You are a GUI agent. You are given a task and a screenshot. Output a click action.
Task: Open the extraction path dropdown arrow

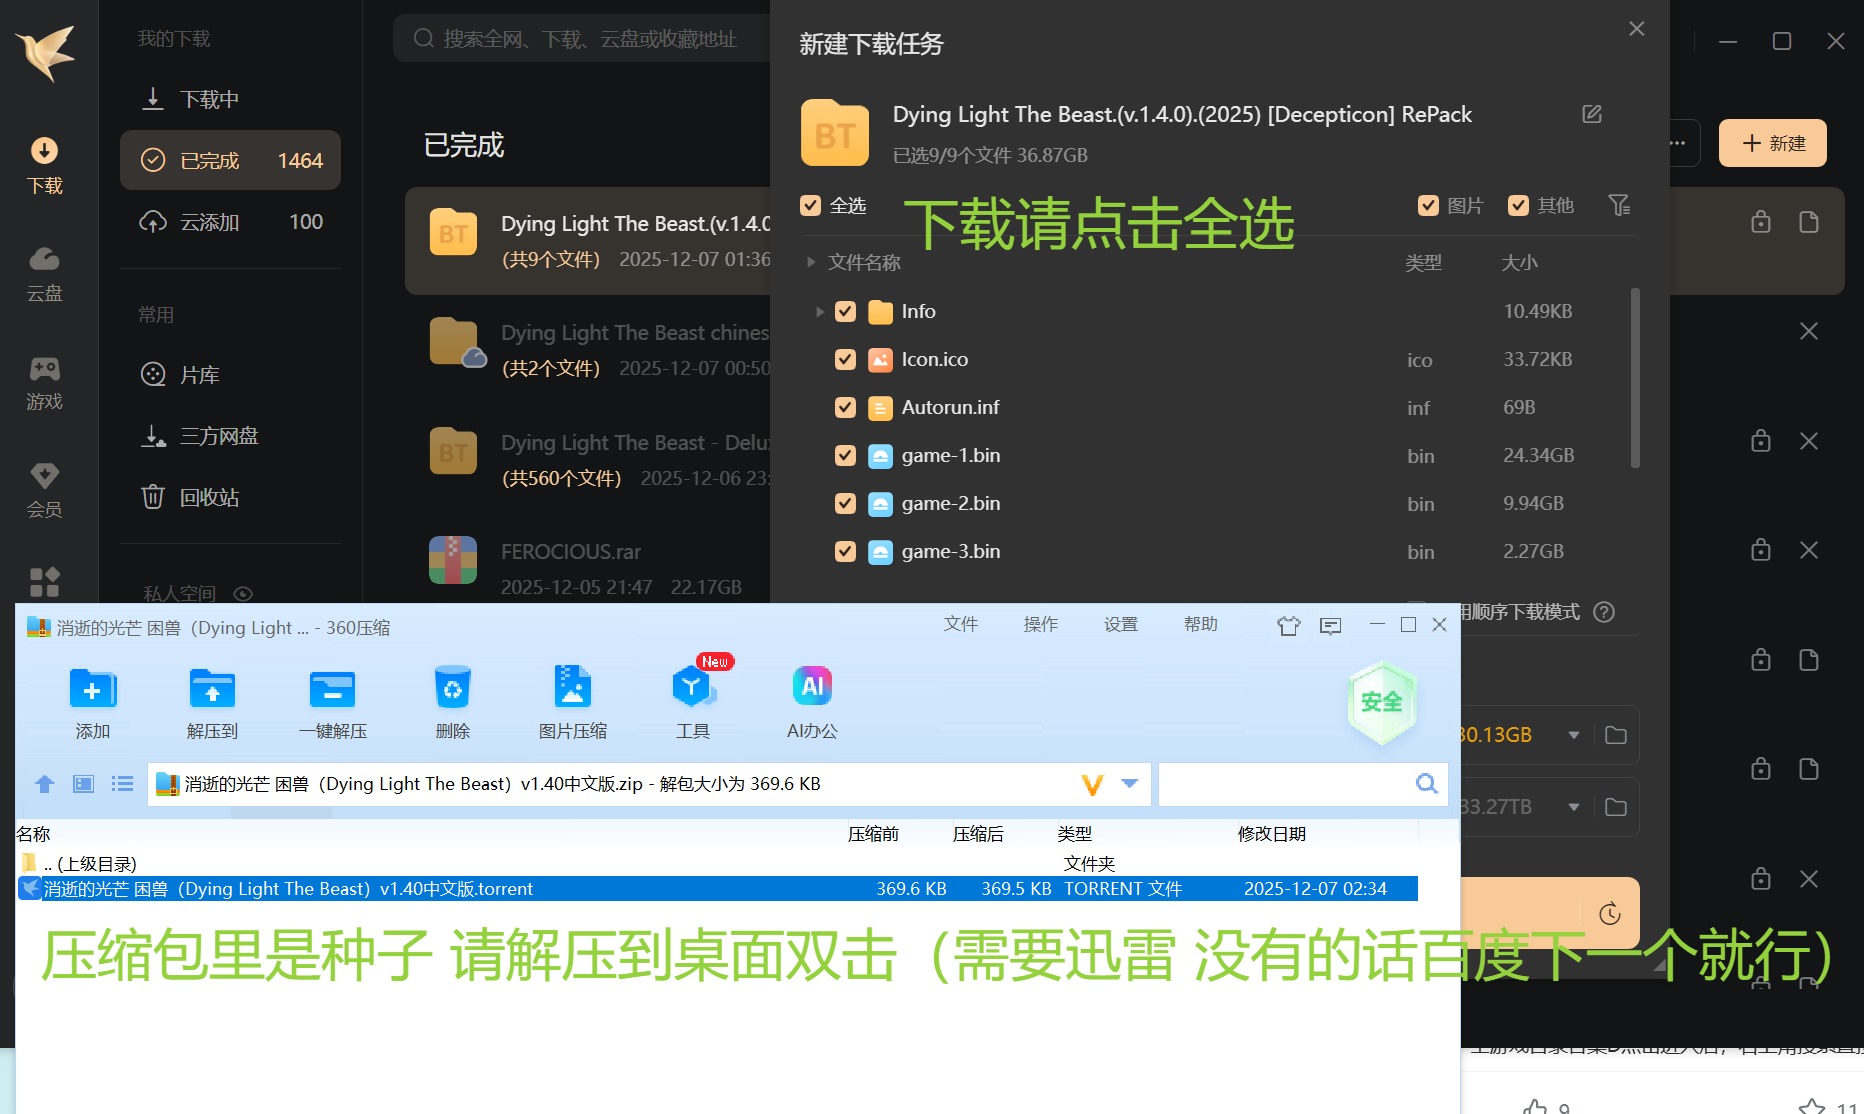point(1131,784)
